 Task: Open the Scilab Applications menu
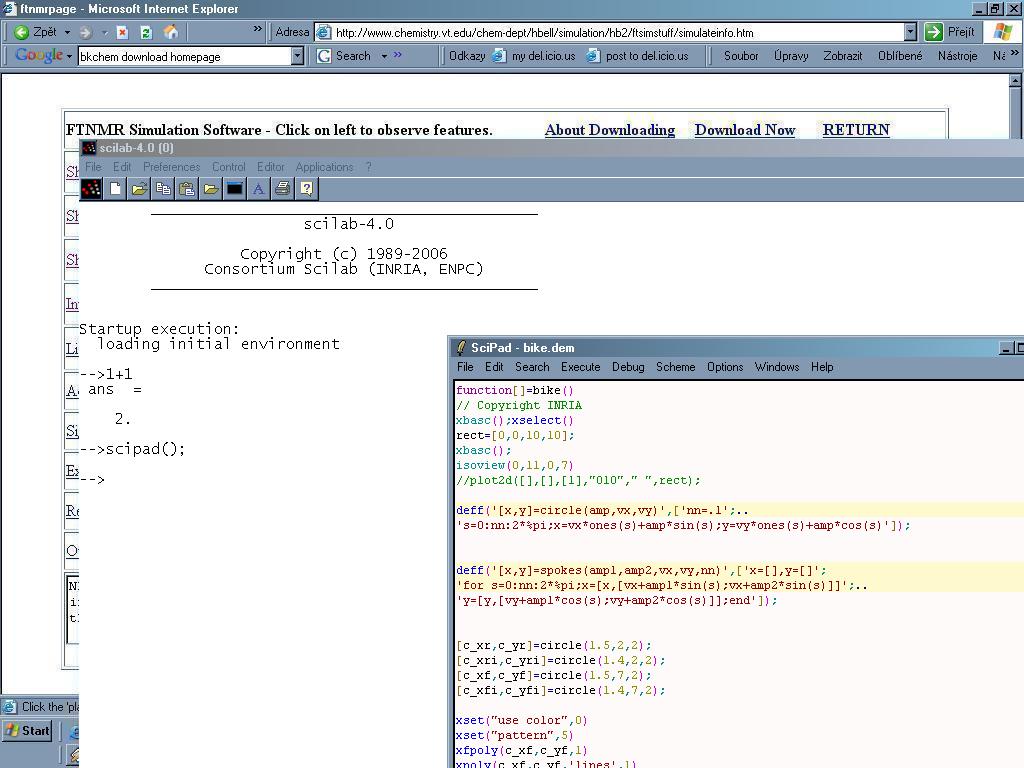coord(325,167)
